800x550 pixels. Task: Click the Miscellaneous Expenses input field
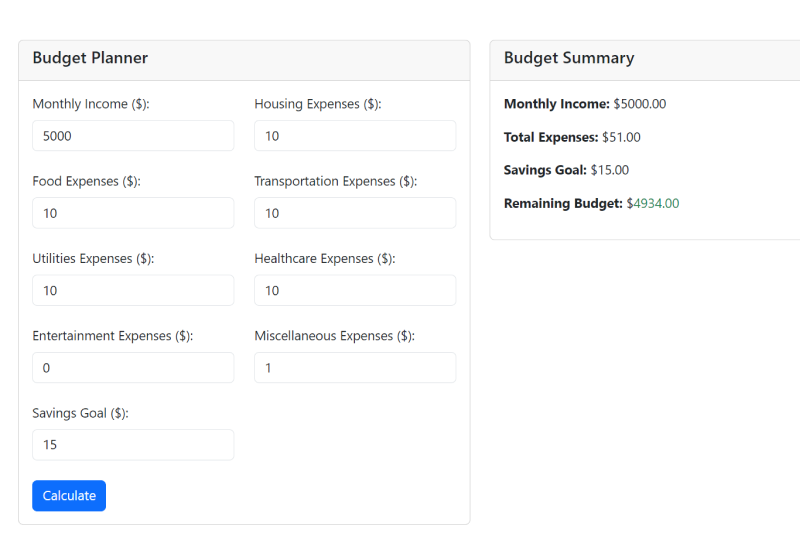[x=355, y=367]
